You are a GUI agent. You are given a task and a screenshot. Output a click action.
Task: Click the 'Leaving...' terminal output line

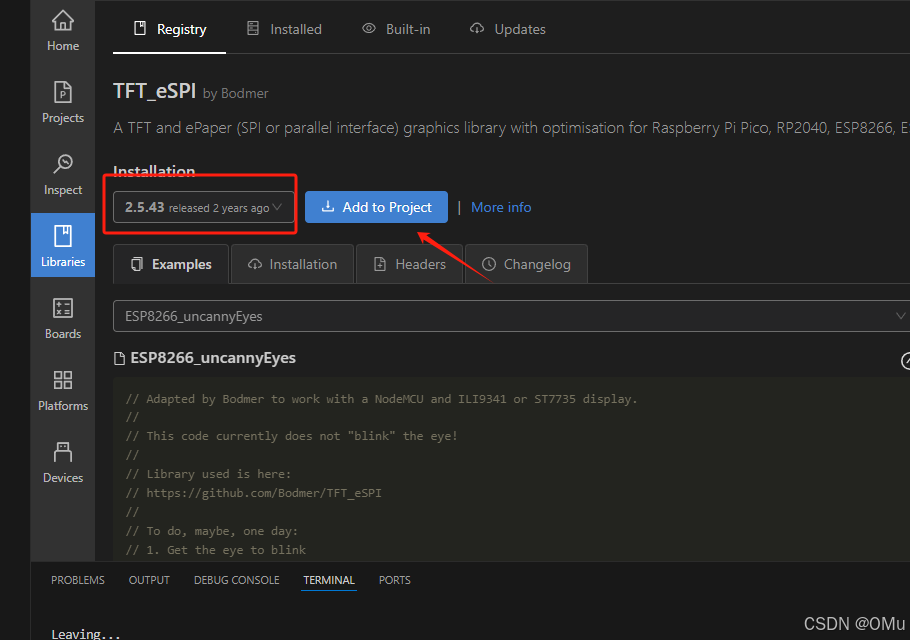(x=86, y=634)
